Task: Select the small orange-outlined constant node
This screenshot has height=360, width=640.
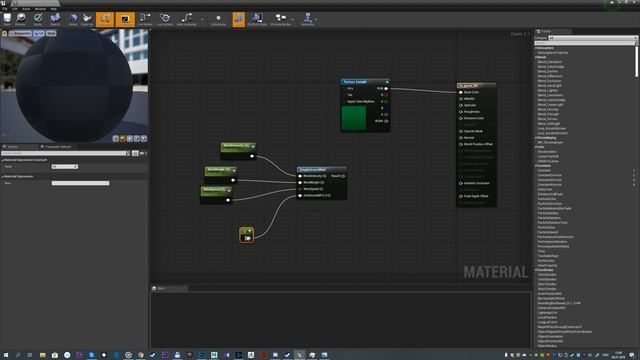Action: 247,235
